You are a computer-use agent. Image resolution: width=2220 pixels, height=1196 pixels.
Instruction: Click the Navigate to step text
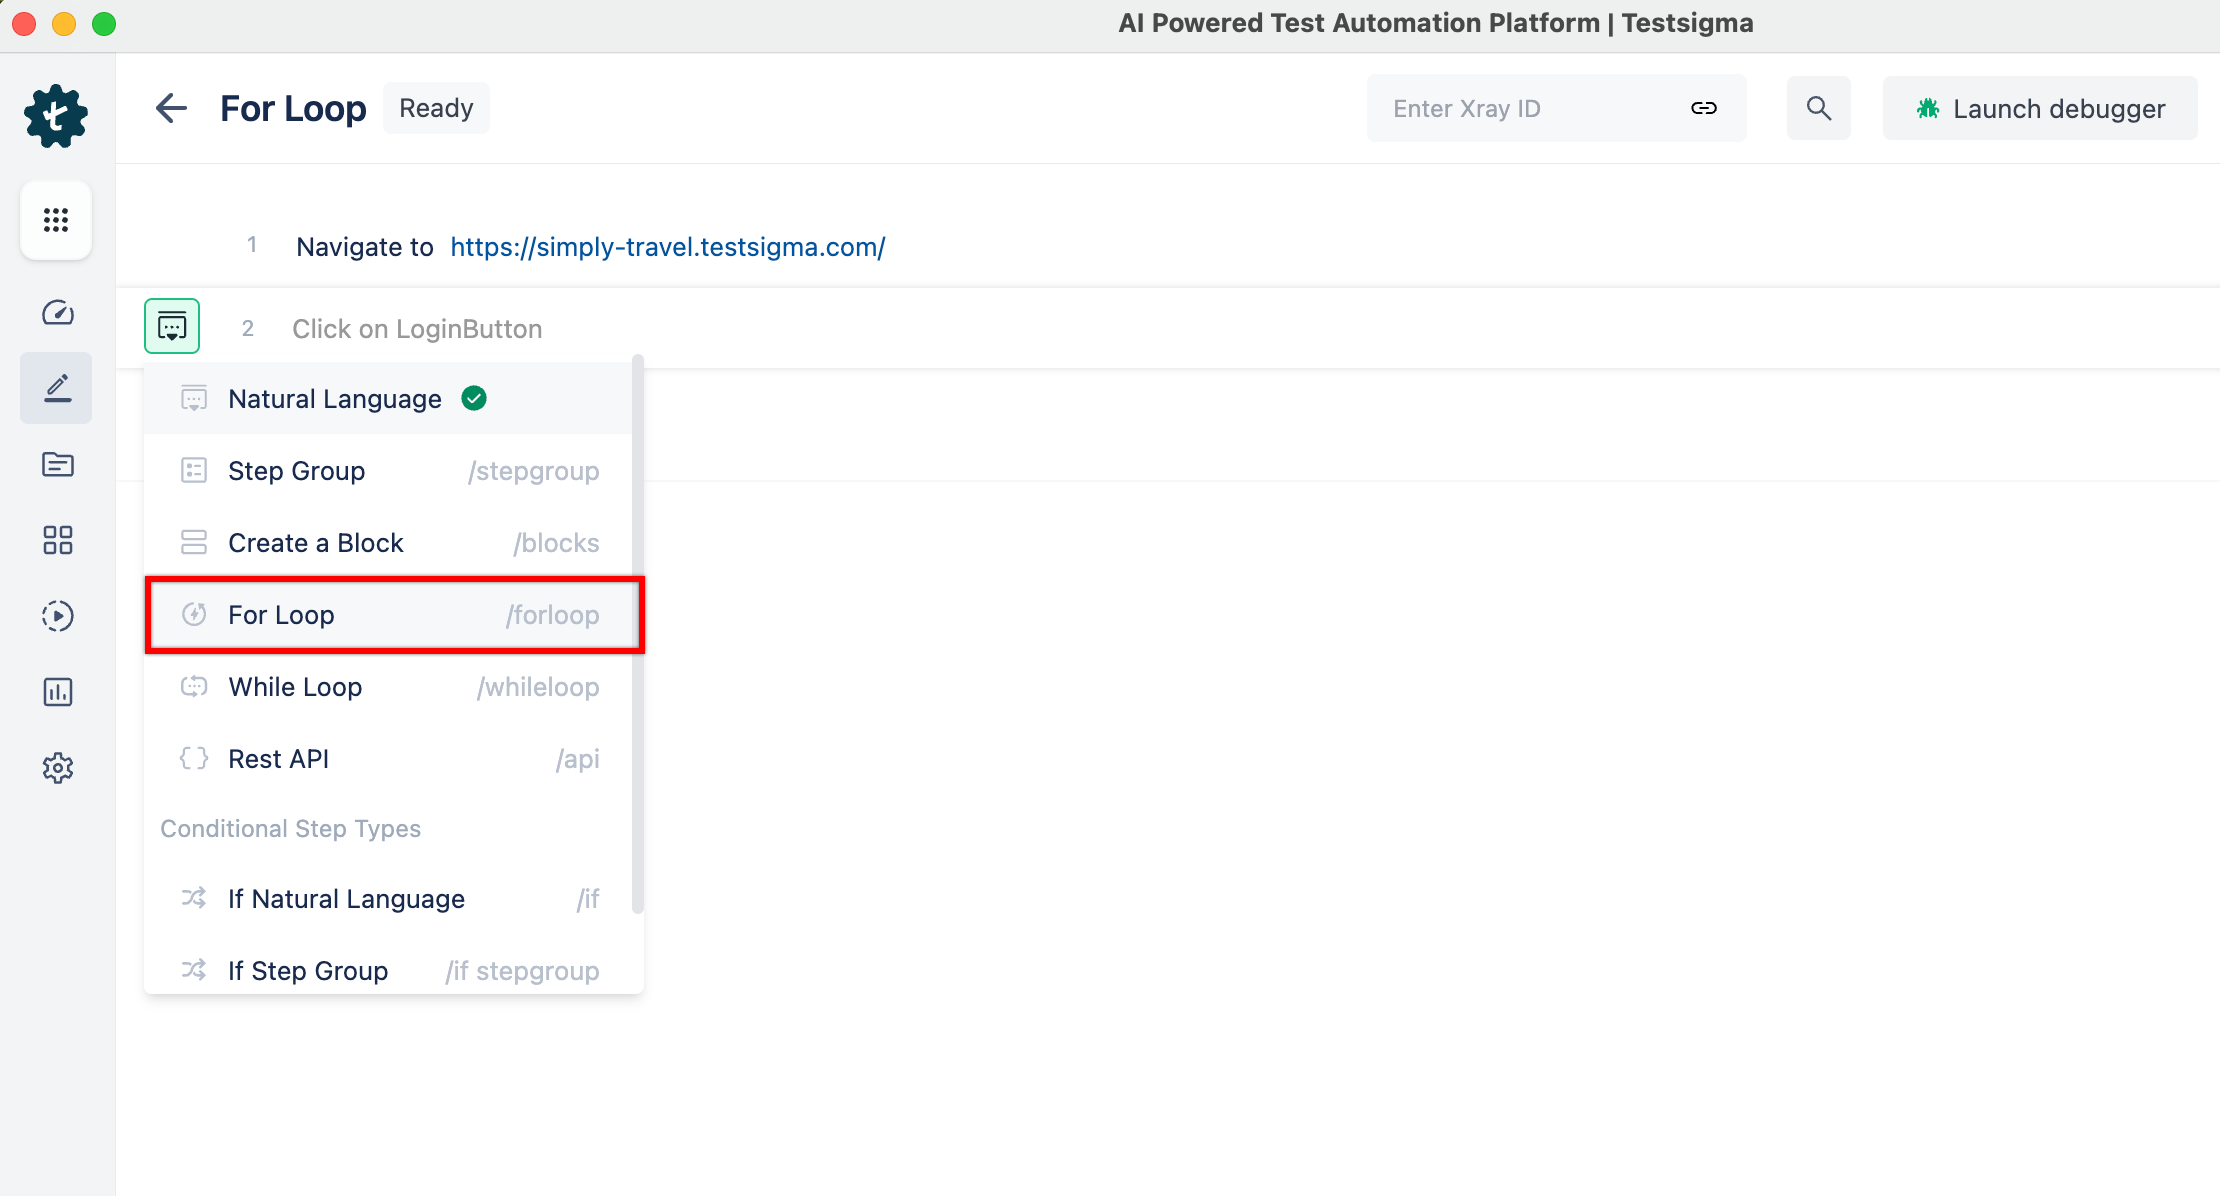[x=365, y=247]
